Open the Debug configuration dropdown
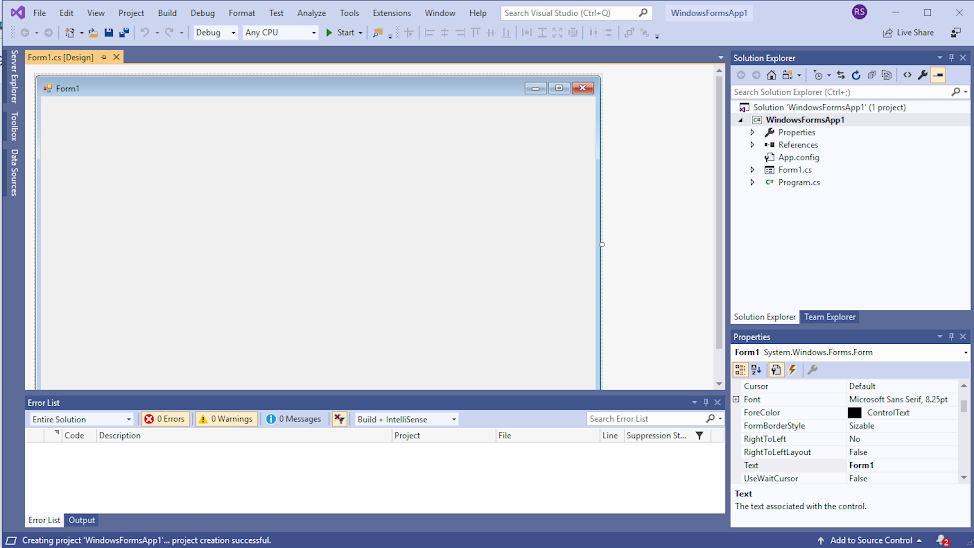Screen dimensions: 974x548 pyautogui.click(x=216, y=32)
